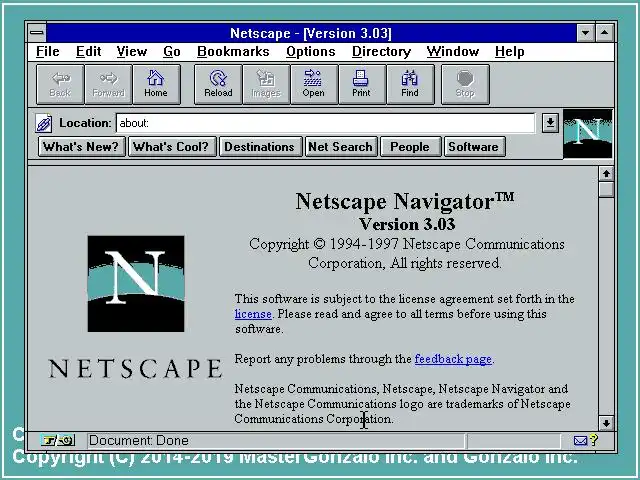Click the security key icon in status bar

57,441
